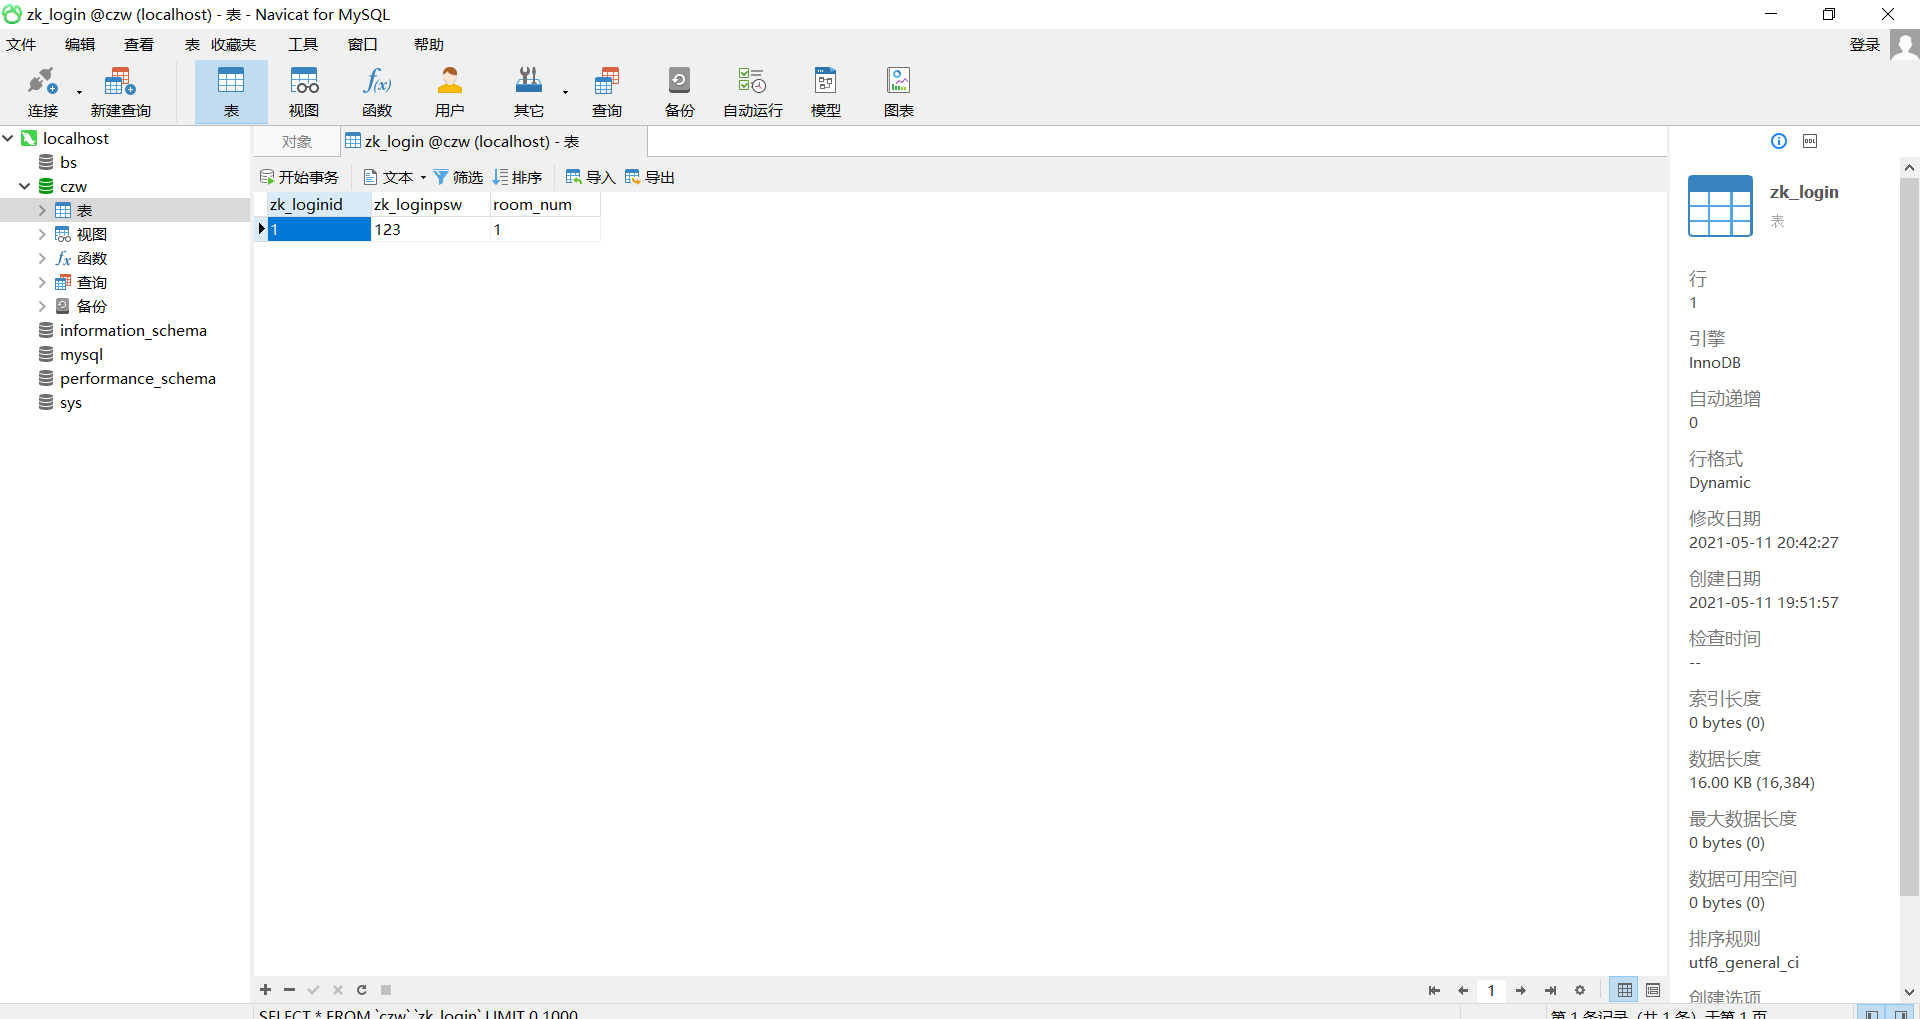Add a new record with the plus icon
Screen dimensions: 1920x1019
point(265,990)
